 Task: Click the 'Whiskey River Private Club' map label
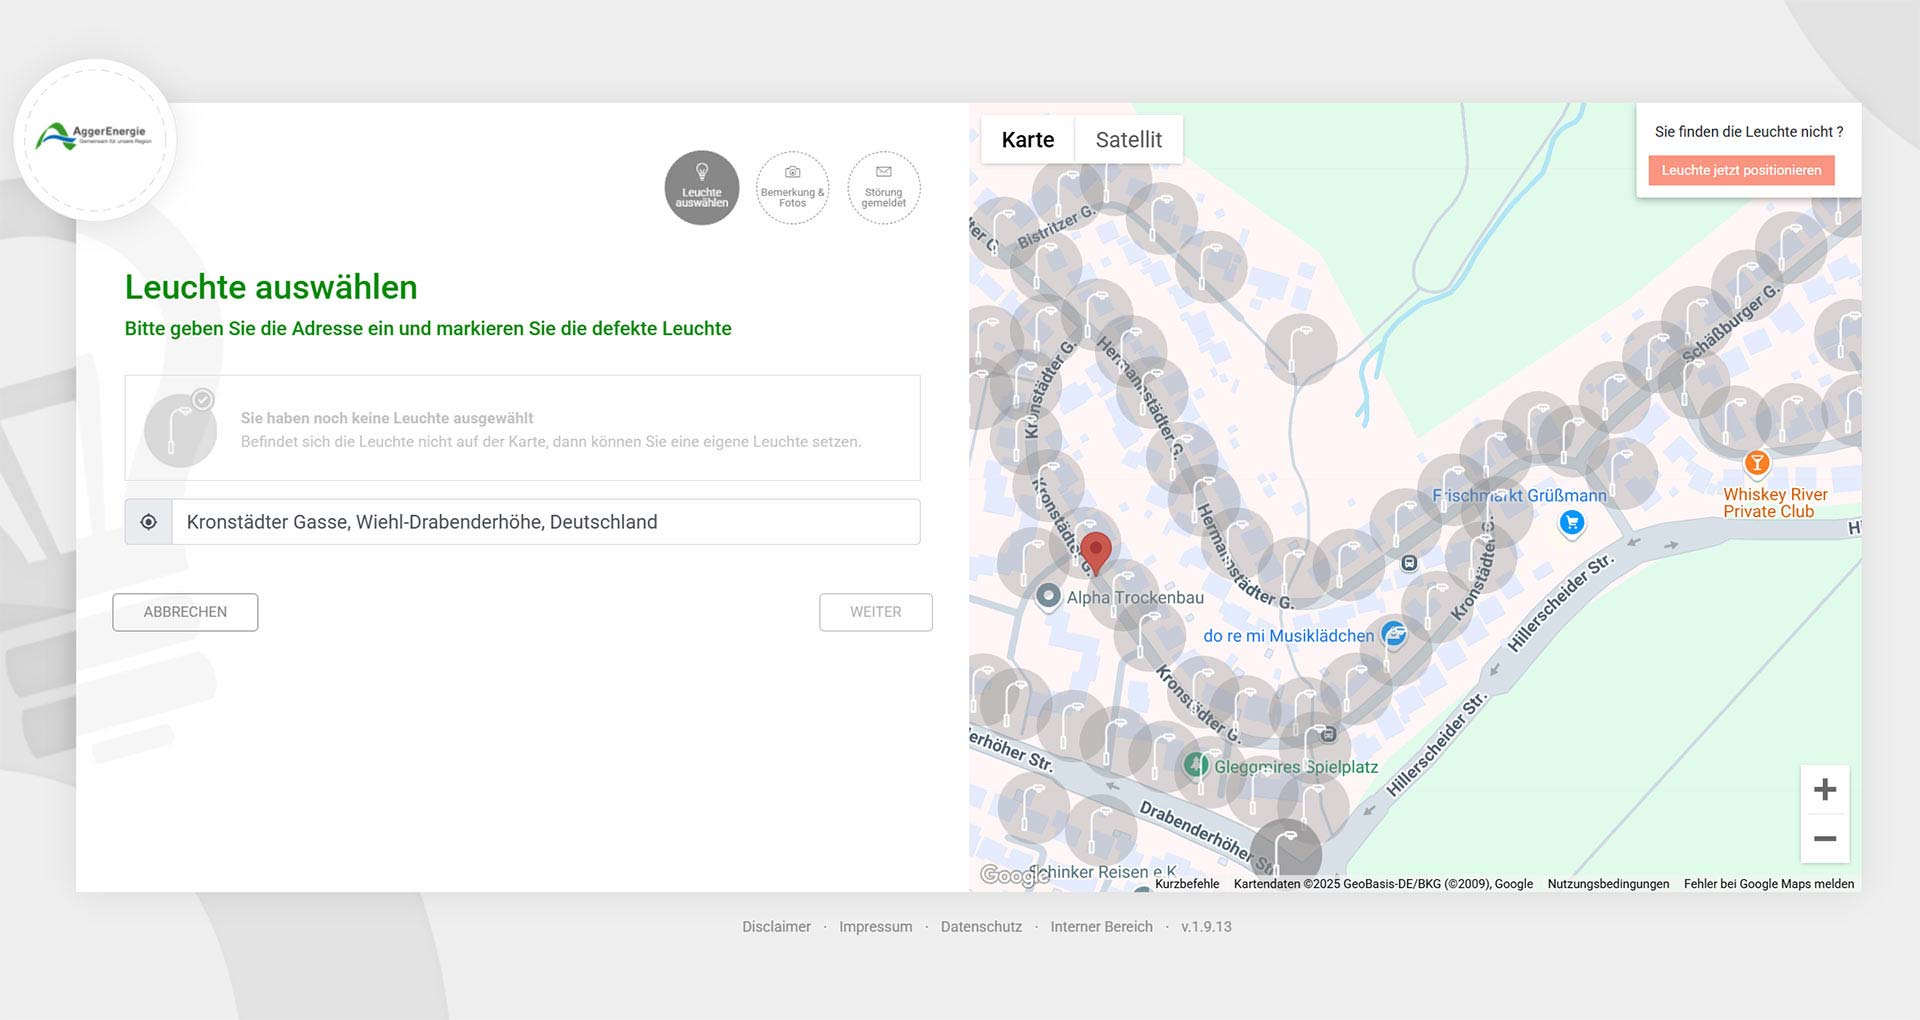tap(1775, 503)
